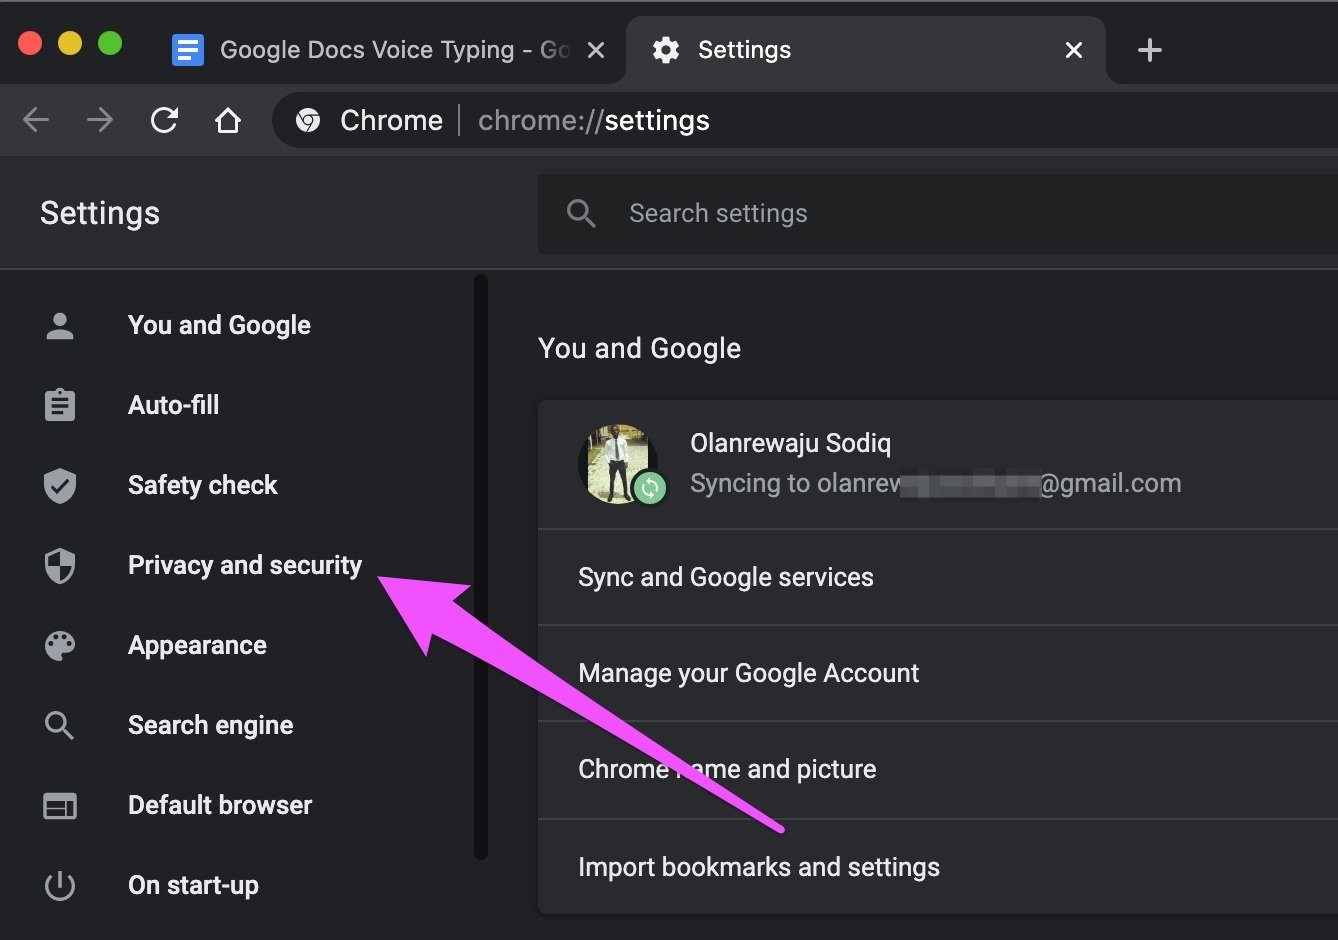Click the search settings magnifier icon
This screenshot has width=1338, height=940.
581,213
